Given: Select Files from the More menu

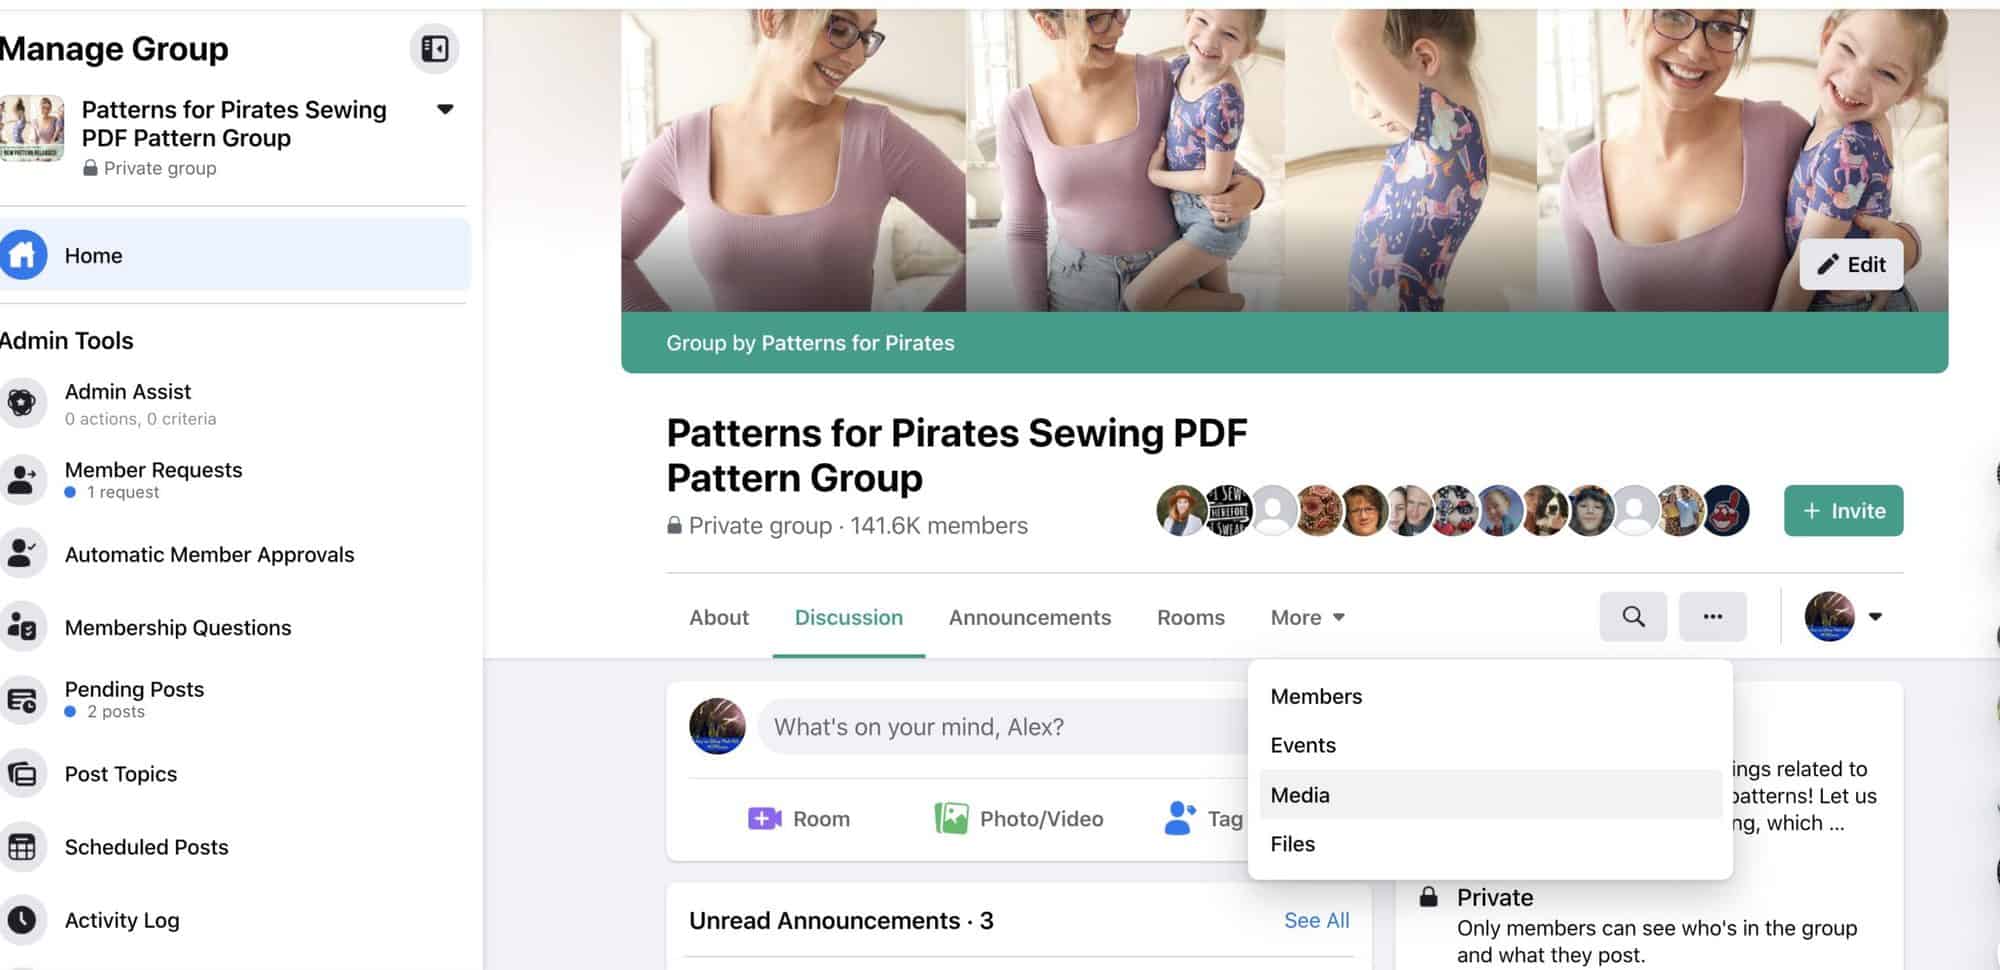Looking at the screenshot, I should point(1292,844).
